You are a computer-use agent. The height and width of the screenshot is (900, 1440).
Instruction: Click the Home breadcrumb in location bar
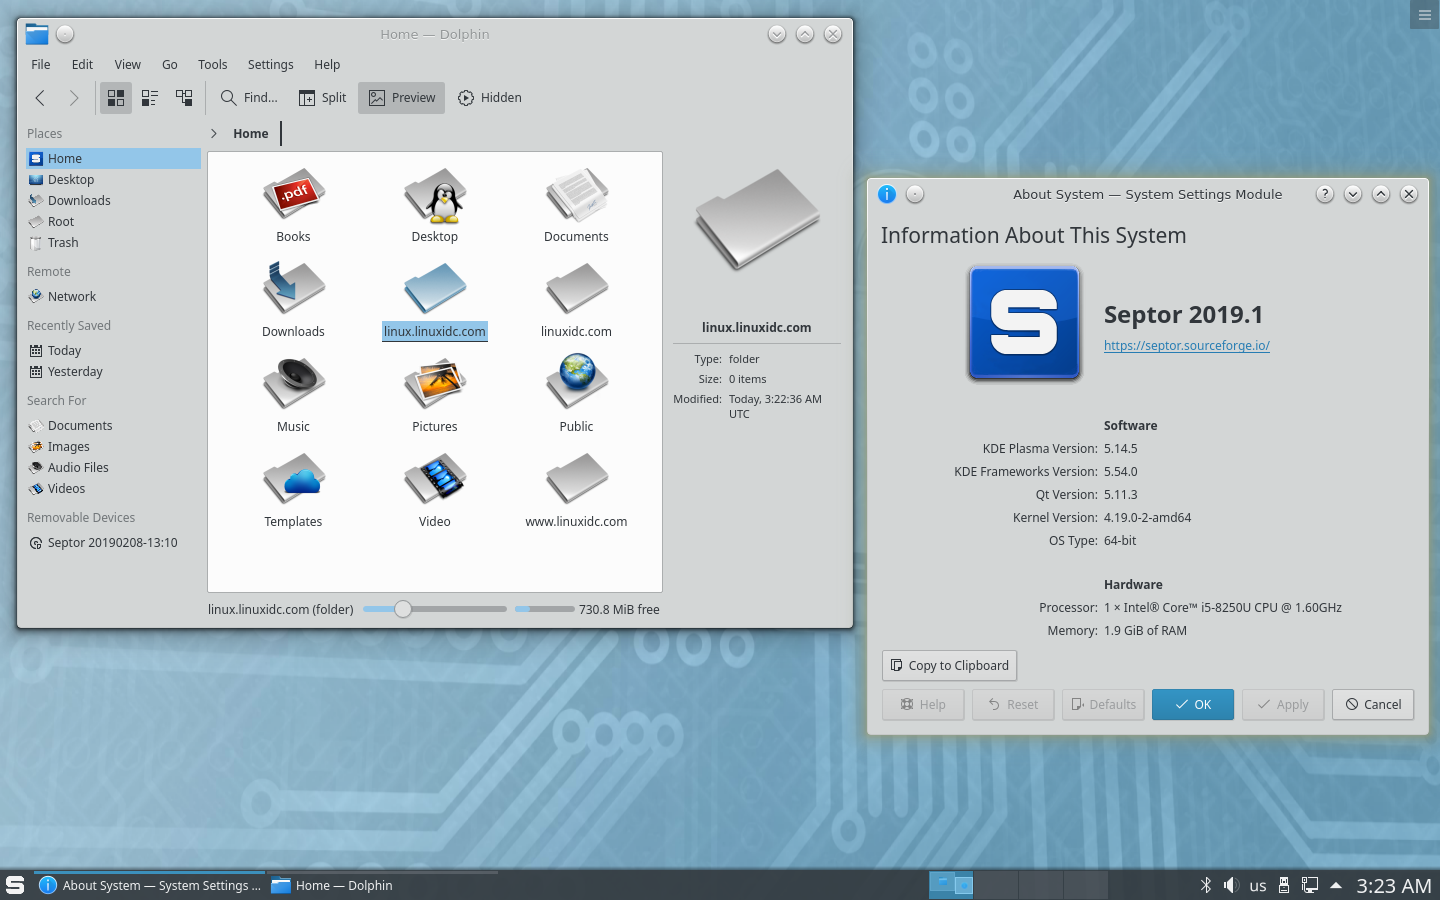251,134
